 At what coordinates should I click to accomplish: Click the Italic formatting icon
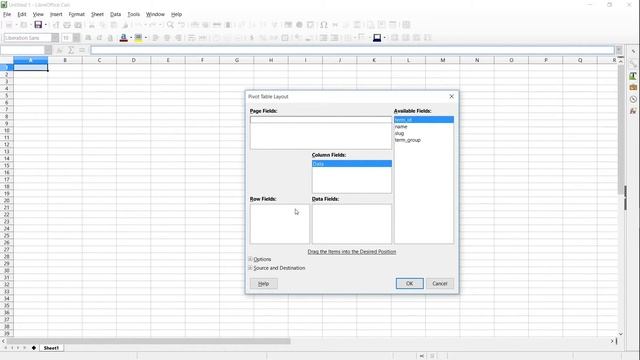click(99, 38)
